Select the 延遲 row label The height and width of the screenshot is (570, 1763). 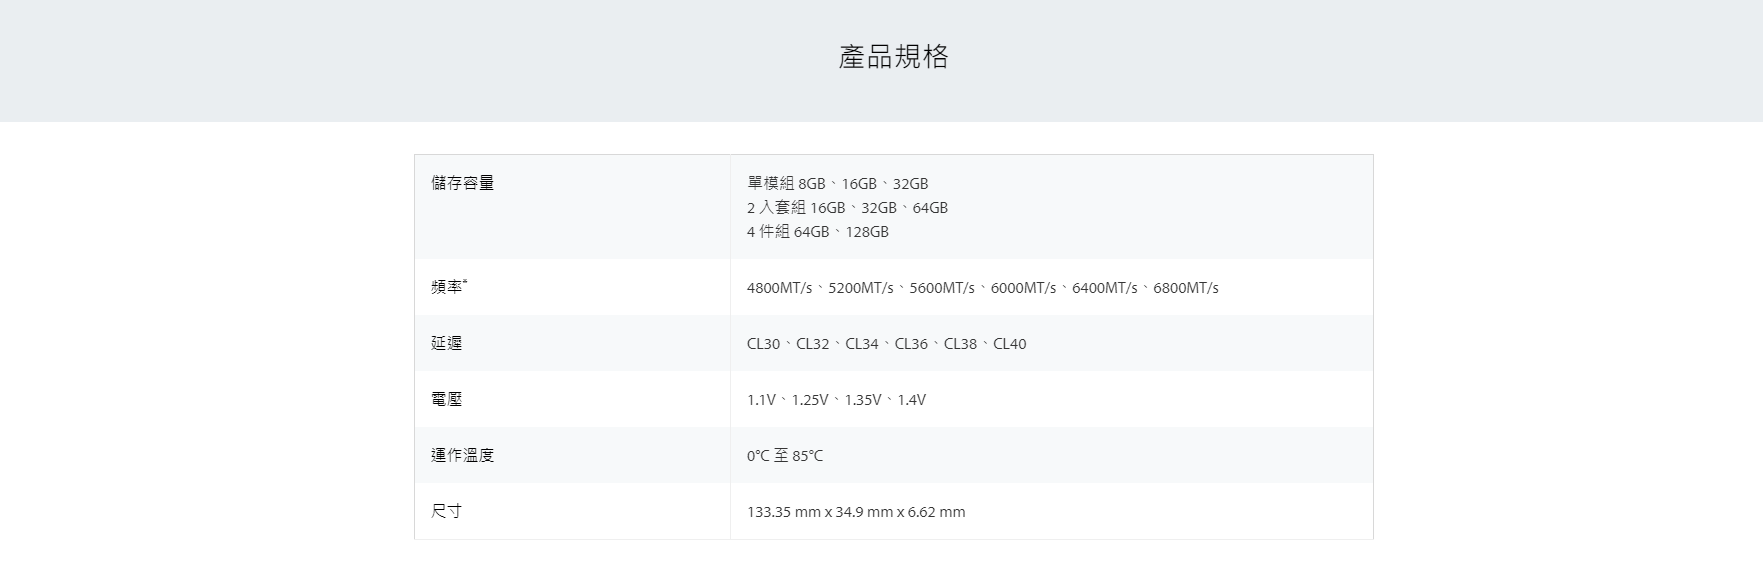point(446,343)
